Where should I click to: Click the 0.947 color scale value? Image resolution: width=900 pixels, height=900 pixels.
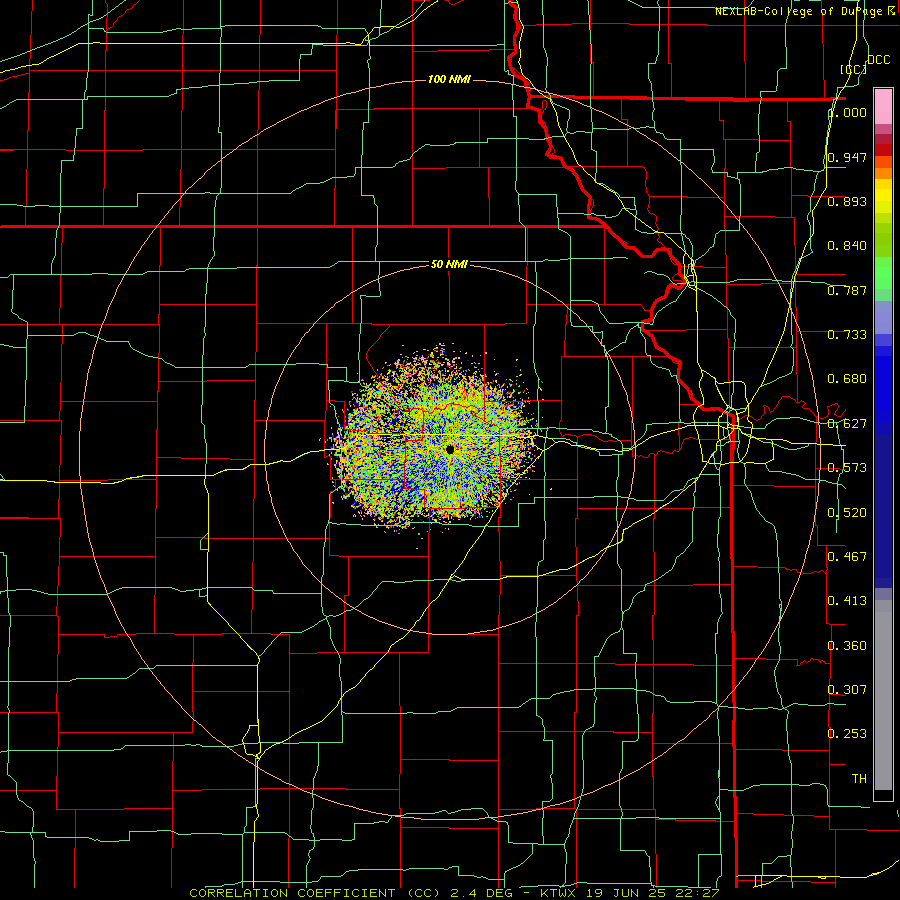tap(847, 157)
